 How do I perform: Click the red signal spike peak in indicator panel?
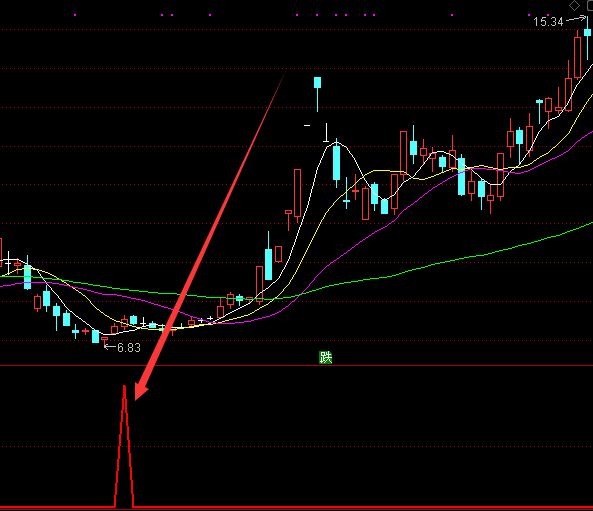[x=124, y=387]
